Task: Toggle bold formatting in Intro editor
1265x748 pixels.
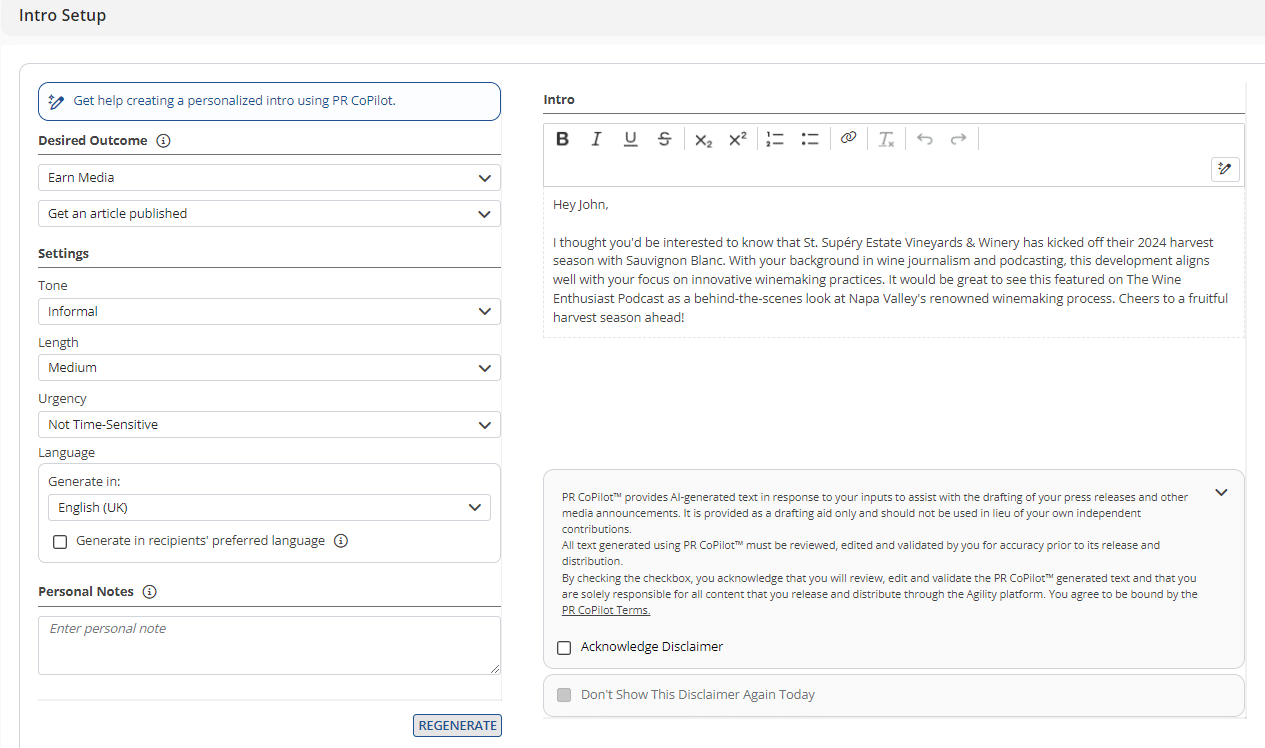Action: tap(562, 139)
